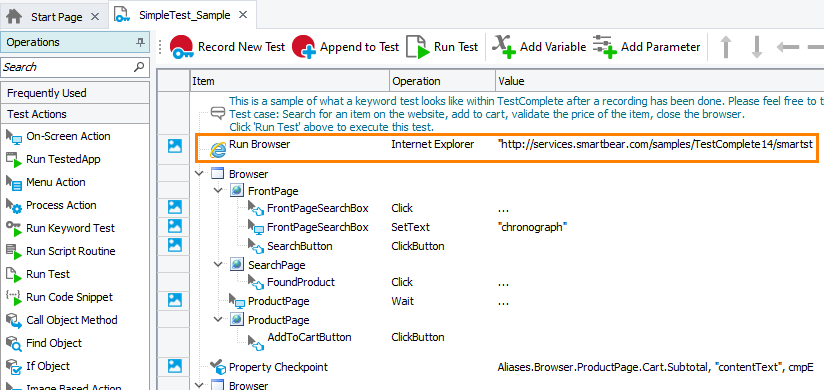
Task: Click the smartbear URL value cell
Action: coord(655,145)
